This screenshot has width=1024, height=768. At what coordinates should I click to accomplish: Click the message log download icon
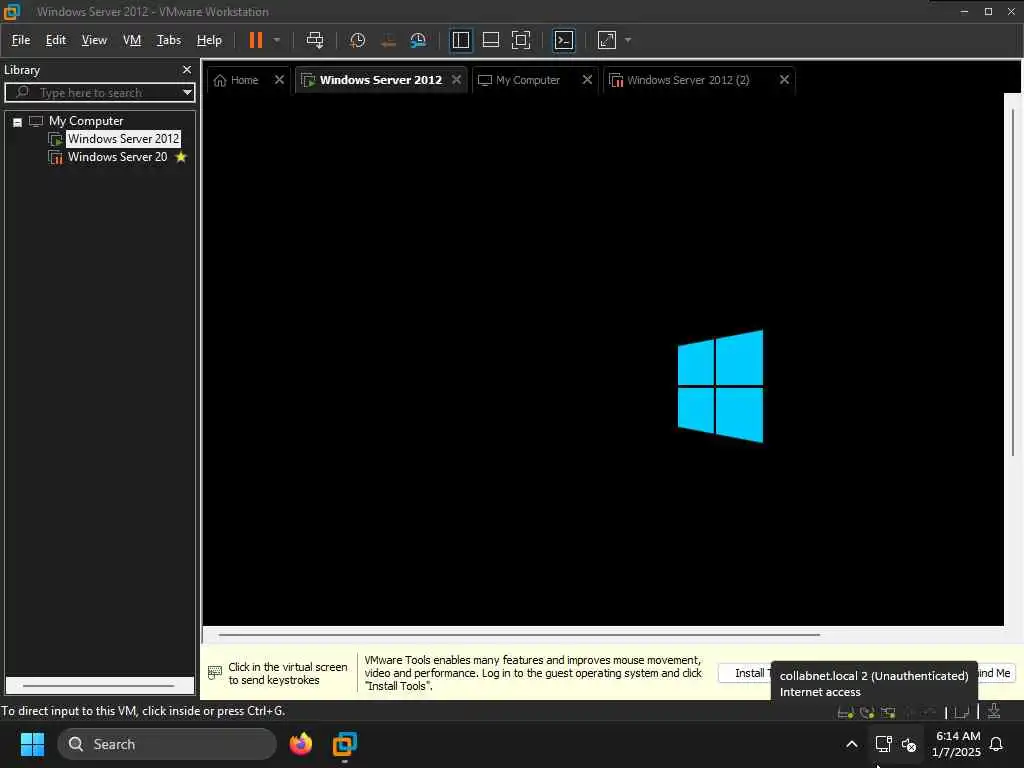coord(993,711)
